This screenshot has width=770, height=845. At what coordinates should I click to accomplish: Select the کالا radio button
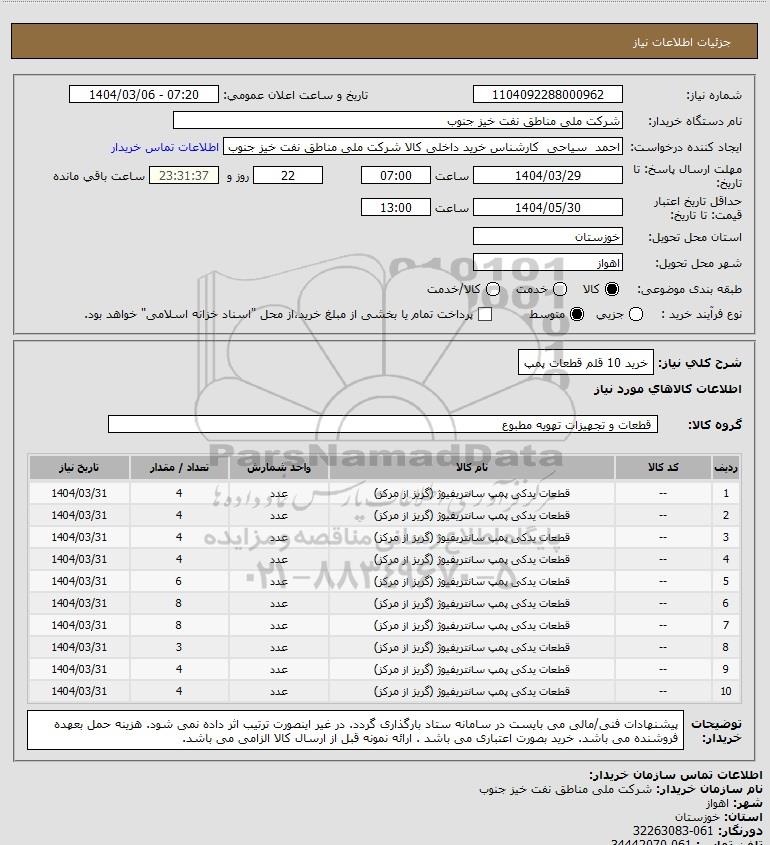pyautogui.click(x=612, y=289)
